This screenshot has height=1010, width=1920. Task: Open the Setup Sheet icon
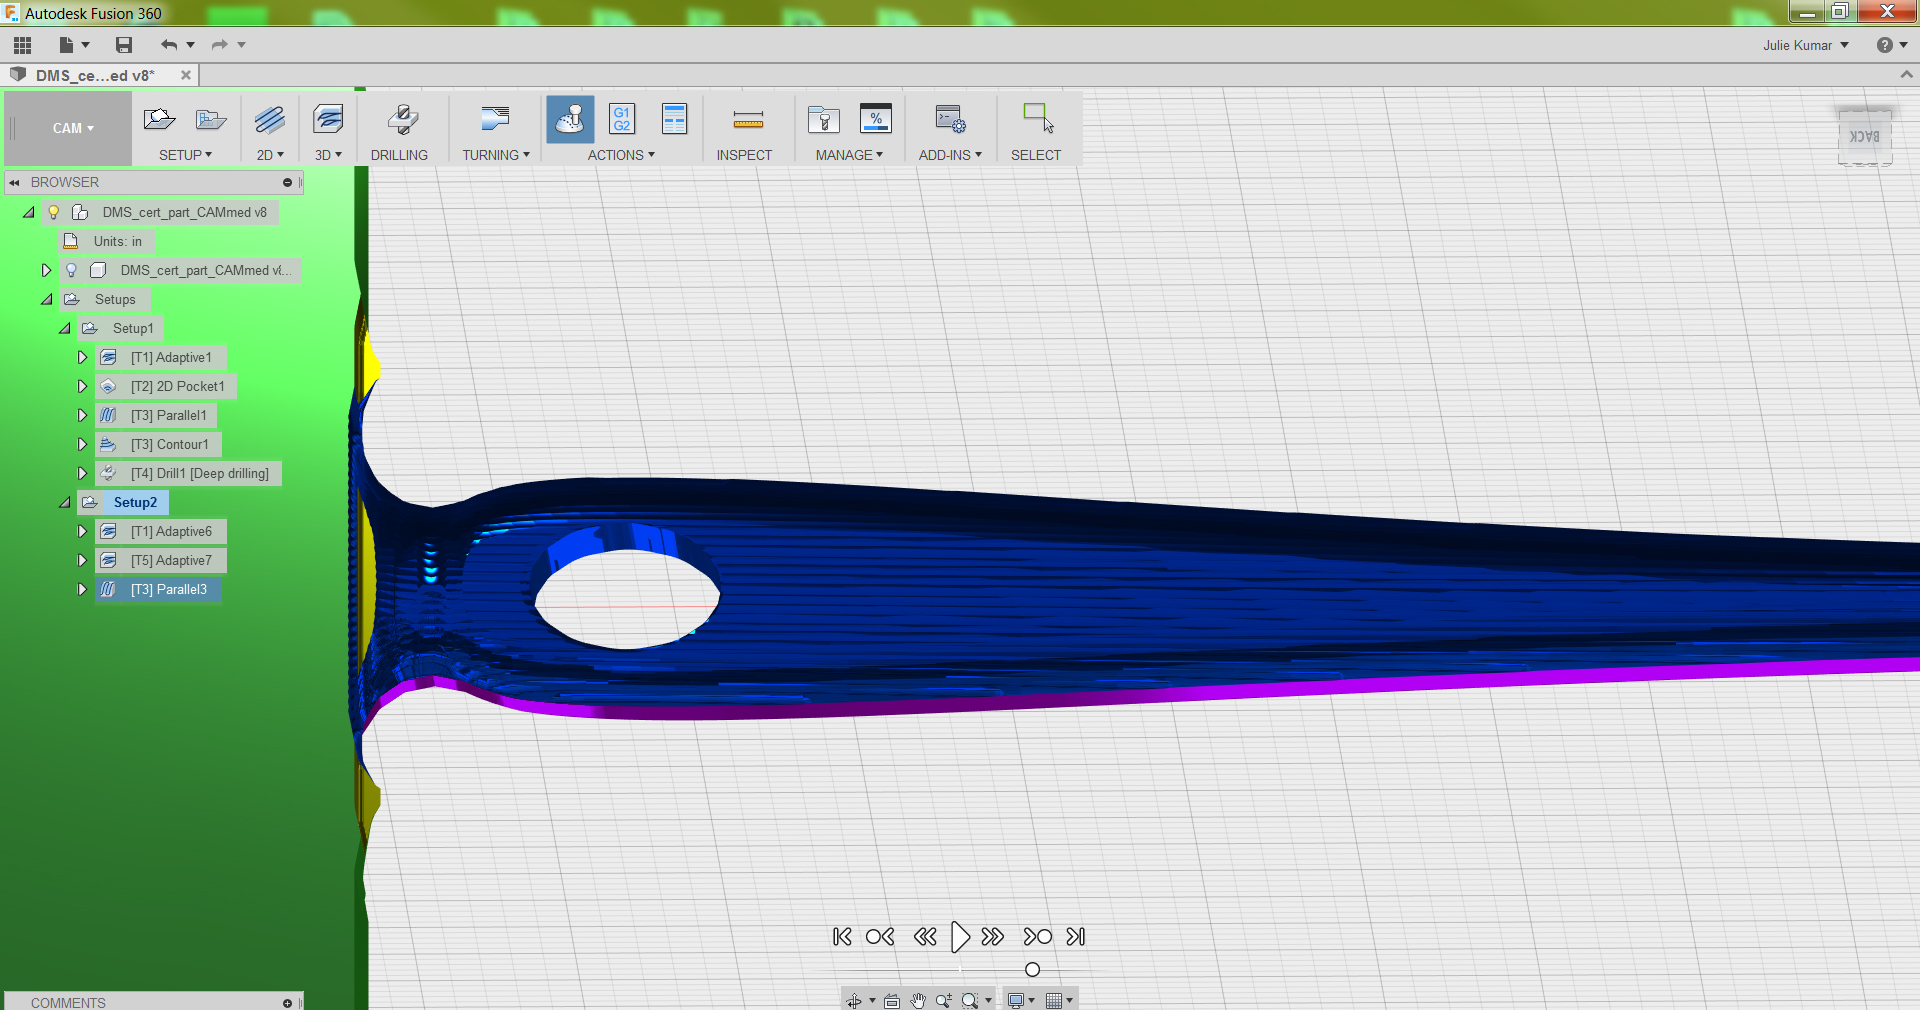[675, 120]
